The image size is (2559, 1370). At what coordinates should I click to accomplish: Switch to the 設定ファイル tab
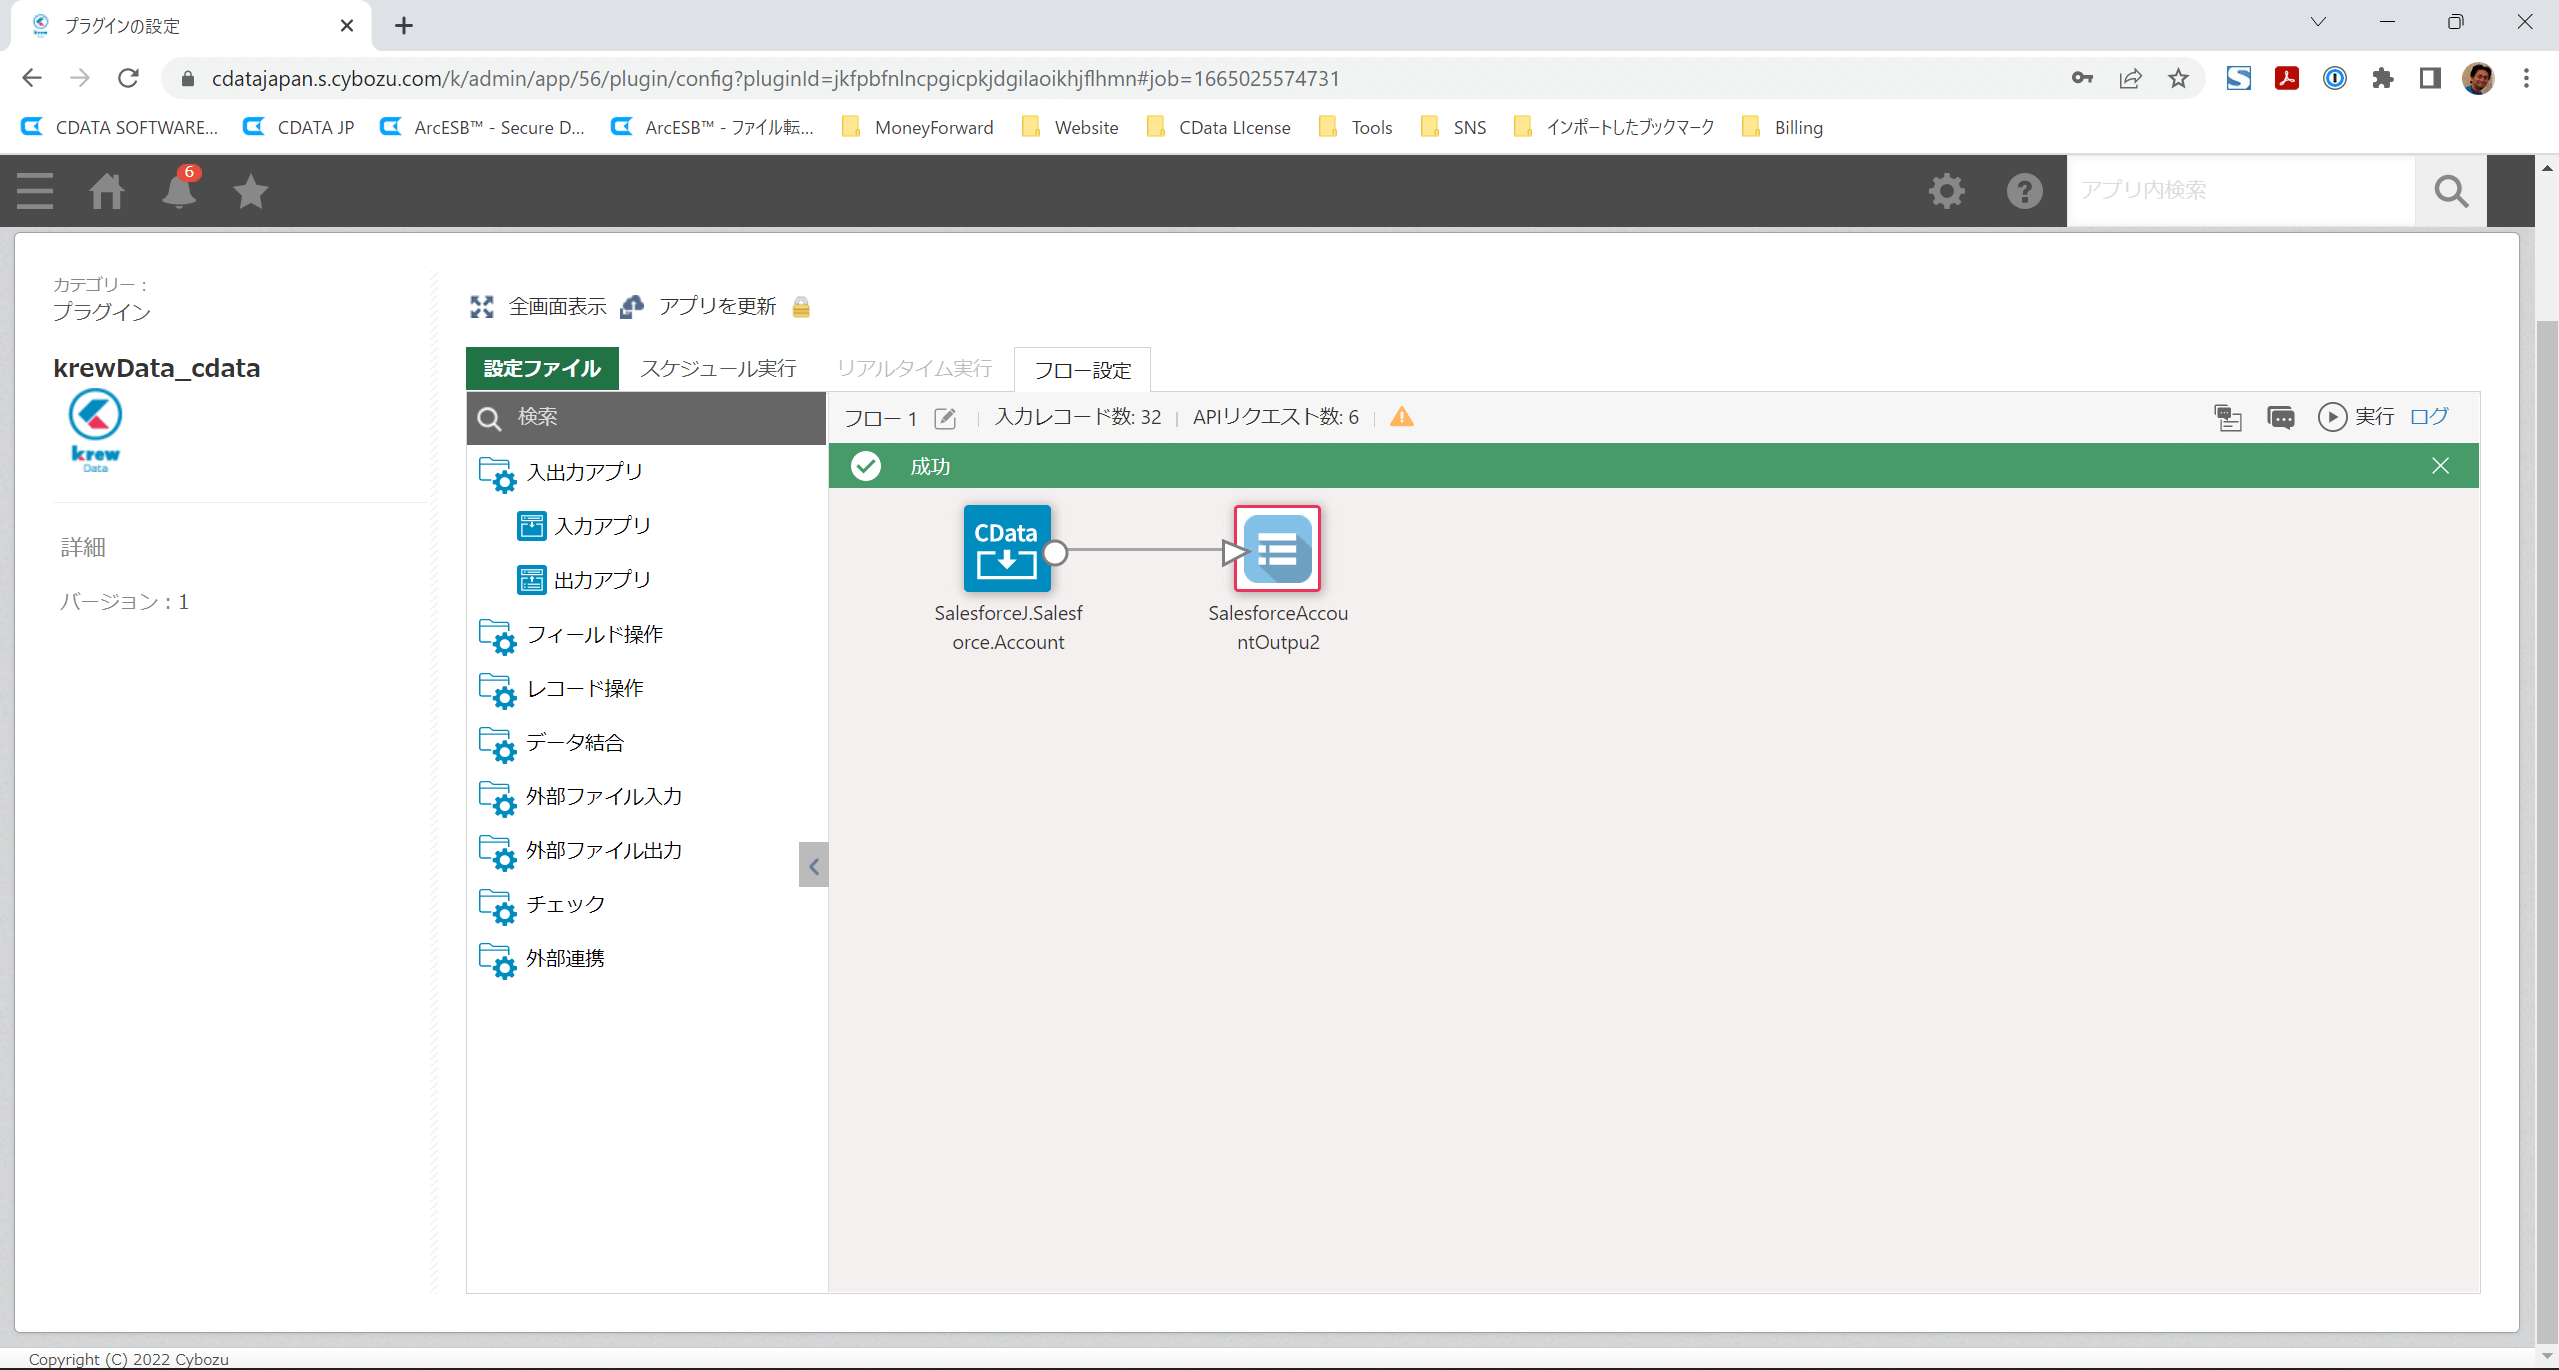tap(542, 369)
